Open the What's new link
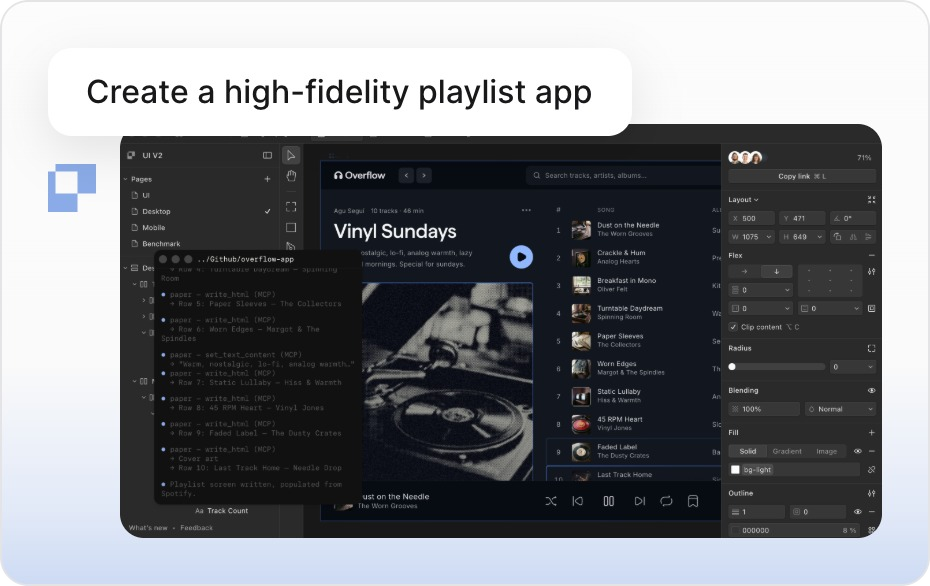The width and height of the screenshot is (930, 586). pos(148,527)
